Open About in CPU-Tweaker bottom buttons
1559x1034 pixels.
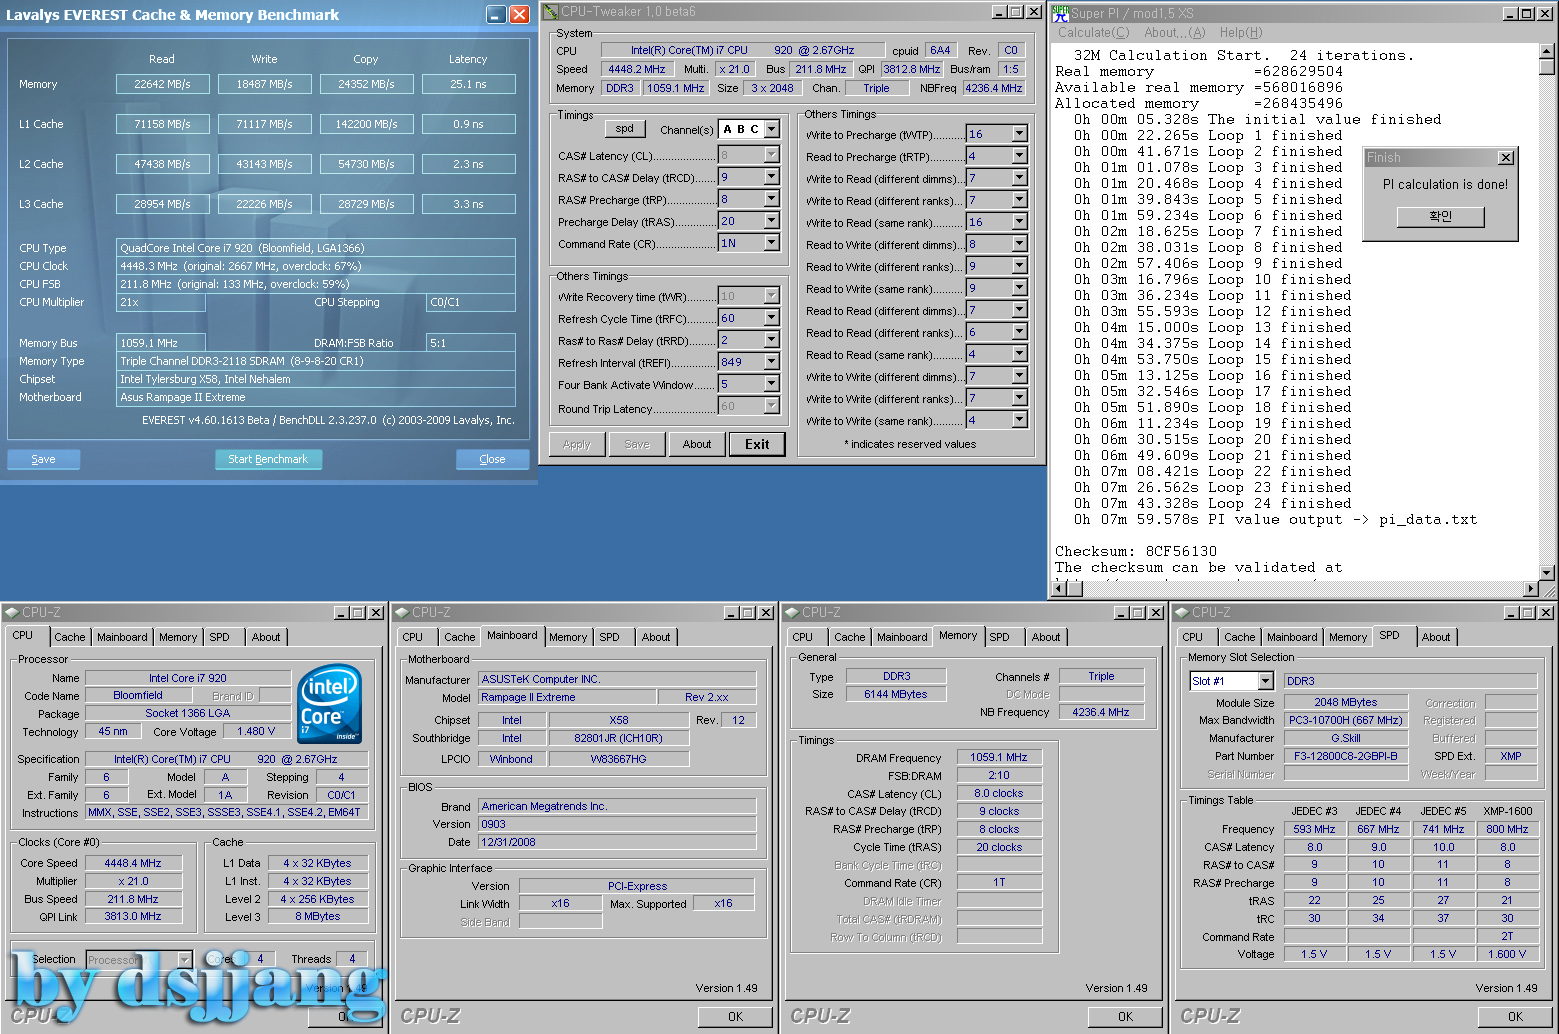coord(697,444)
